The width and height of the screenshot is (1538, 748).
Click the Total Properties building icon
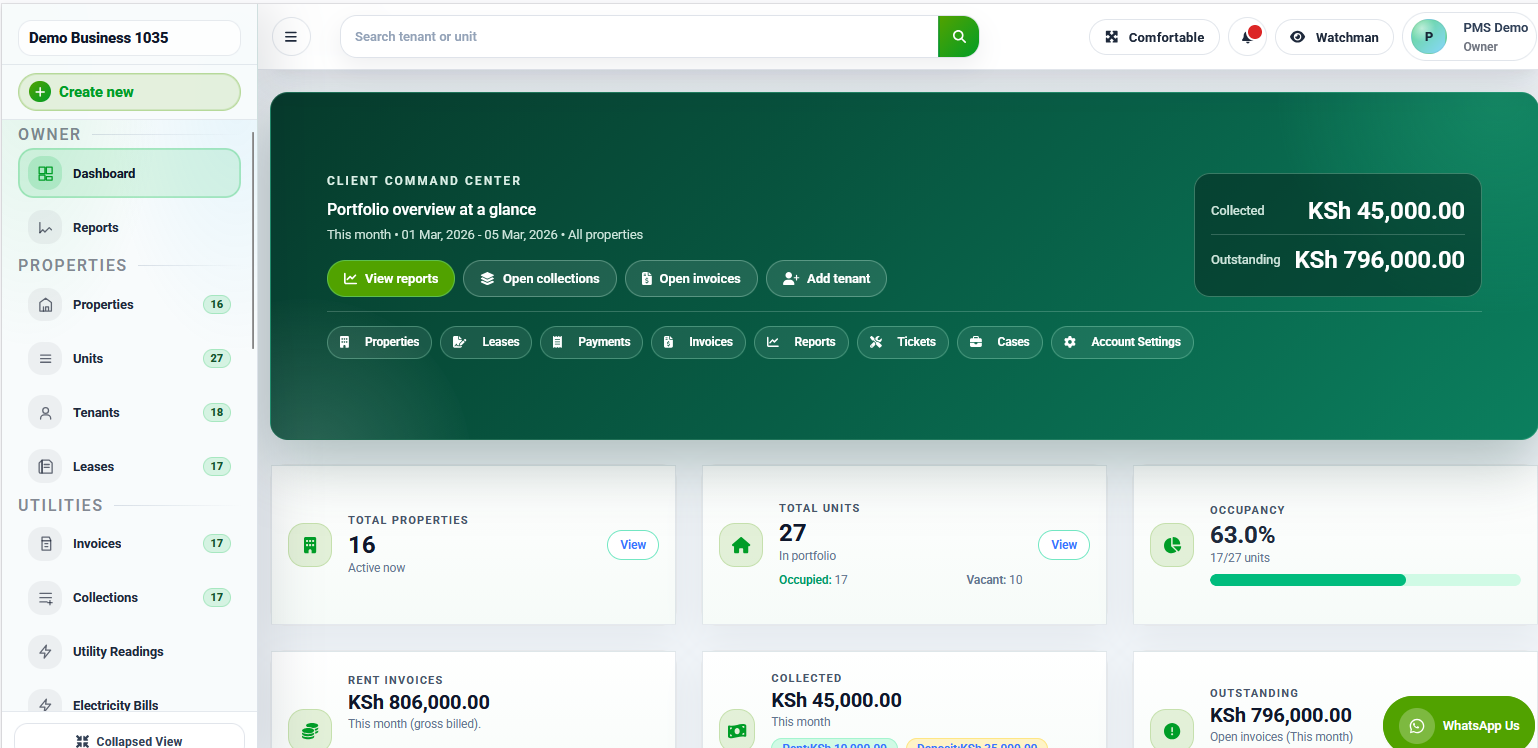point(310,545)
